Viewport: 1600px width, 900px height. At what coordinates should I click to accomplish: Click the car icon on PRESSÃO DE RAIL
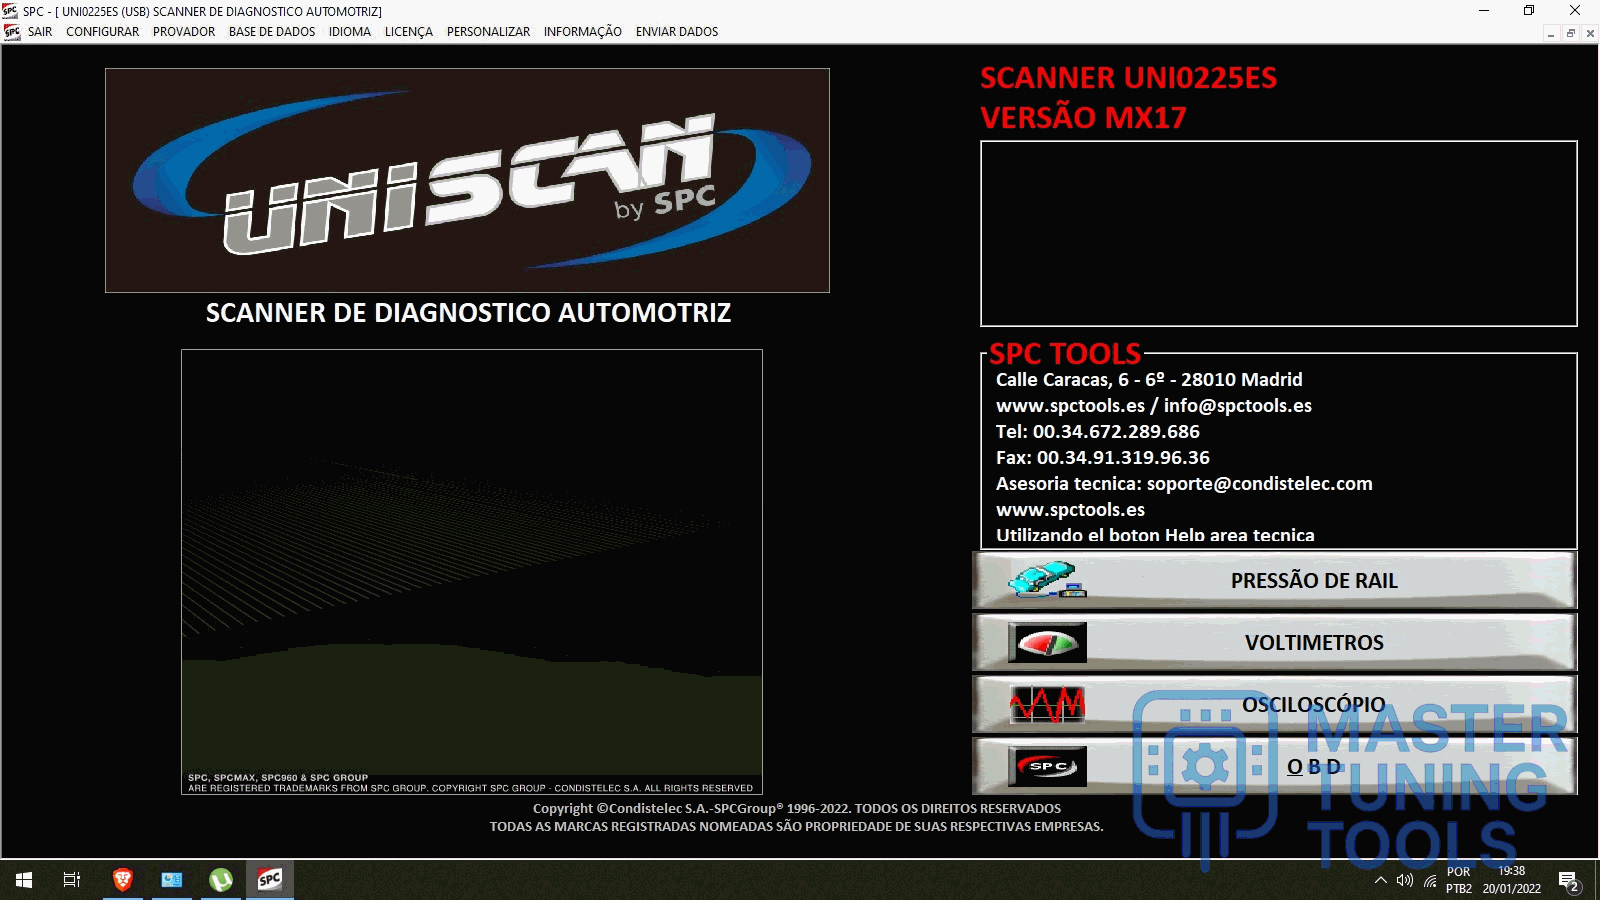[x=1046, y=580]
